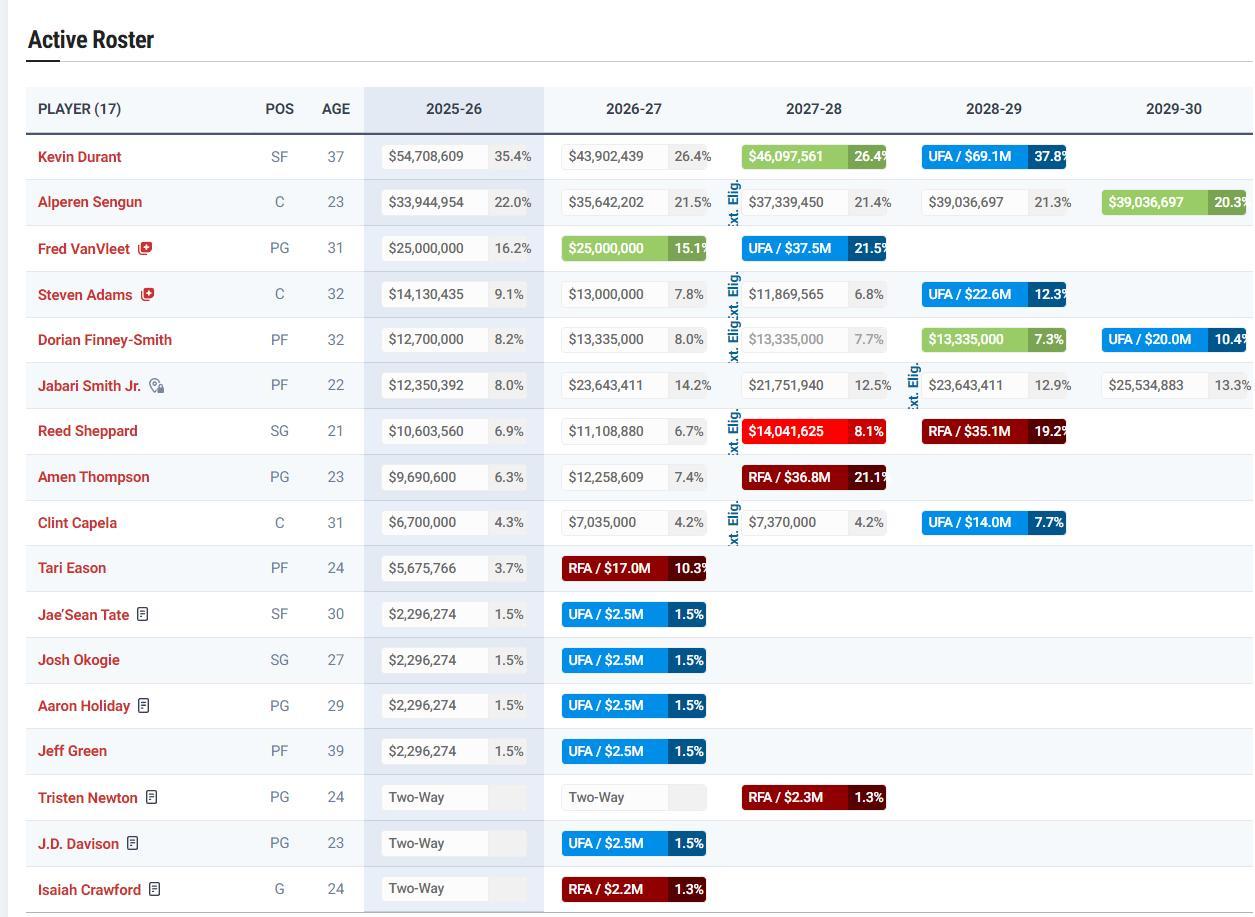Screen dimensions: 1255x917
Task: Click the PLAYER (17) column header
Action: [79, 109]
